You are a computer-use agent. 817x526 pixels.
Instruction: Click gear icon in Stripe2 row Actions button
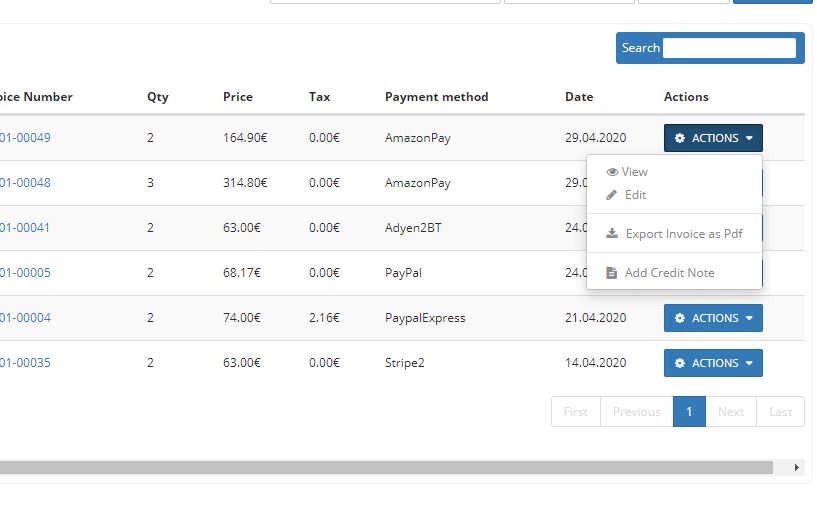coord(679,363)
